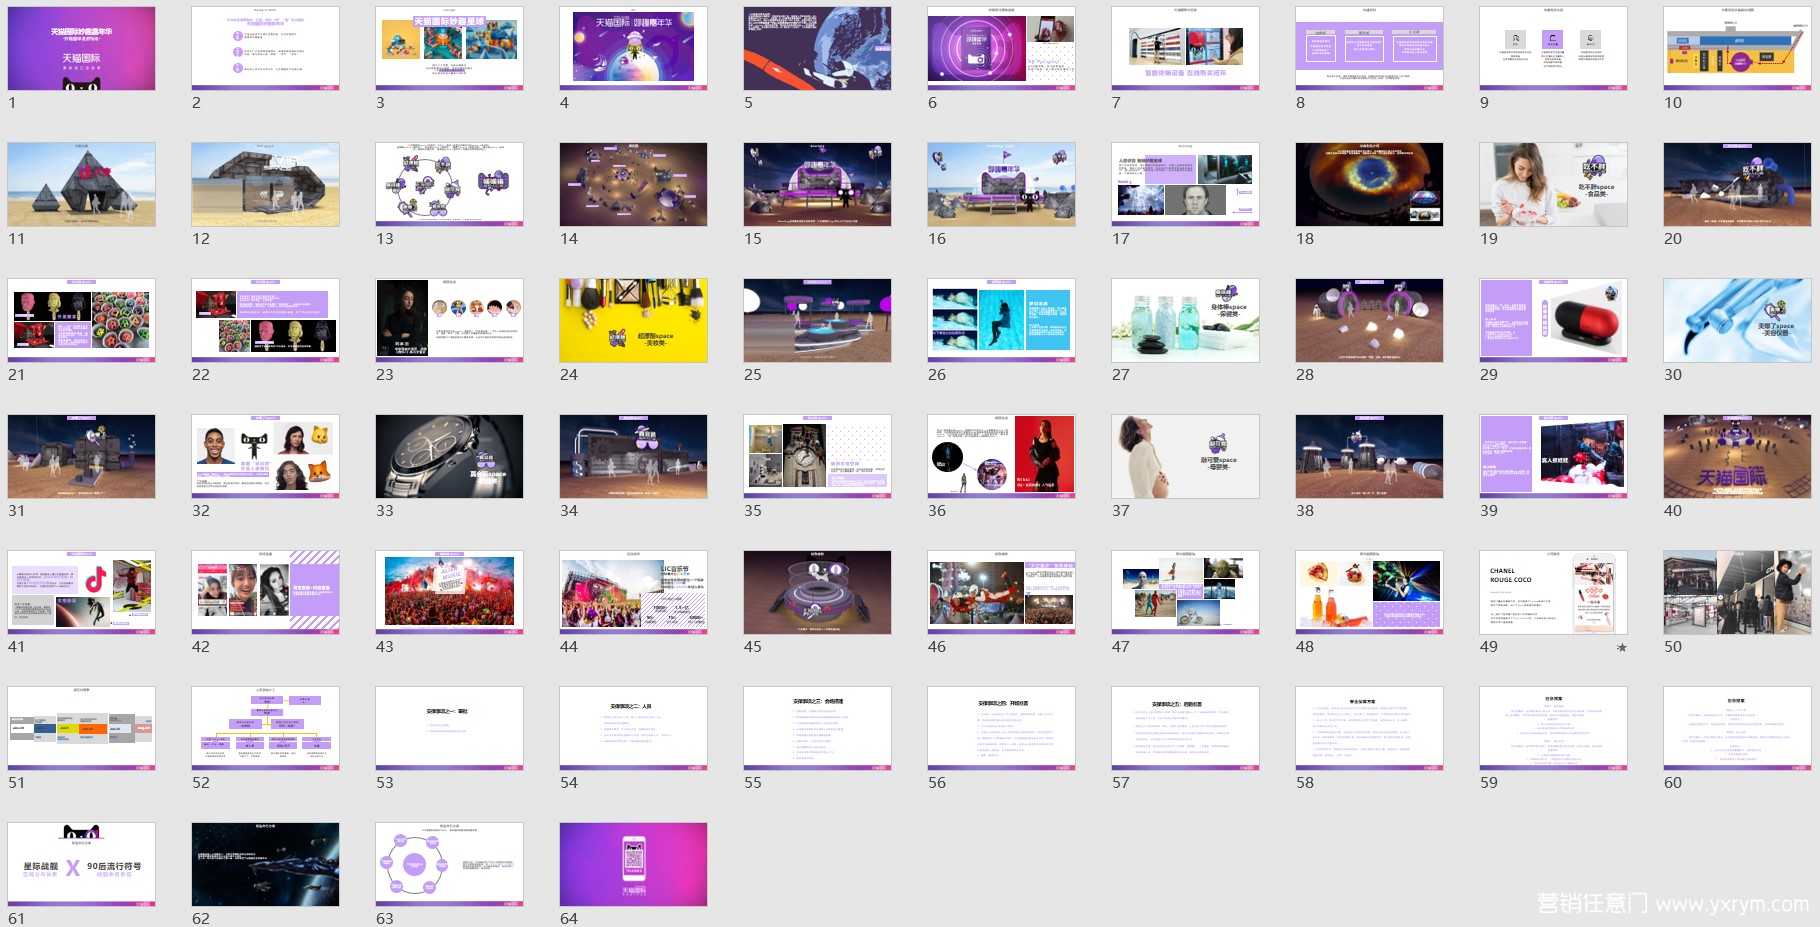Select slide 27 teal bottles thumbnail
This screenshot has height=927, width=1820.
tap(1185, 320)
